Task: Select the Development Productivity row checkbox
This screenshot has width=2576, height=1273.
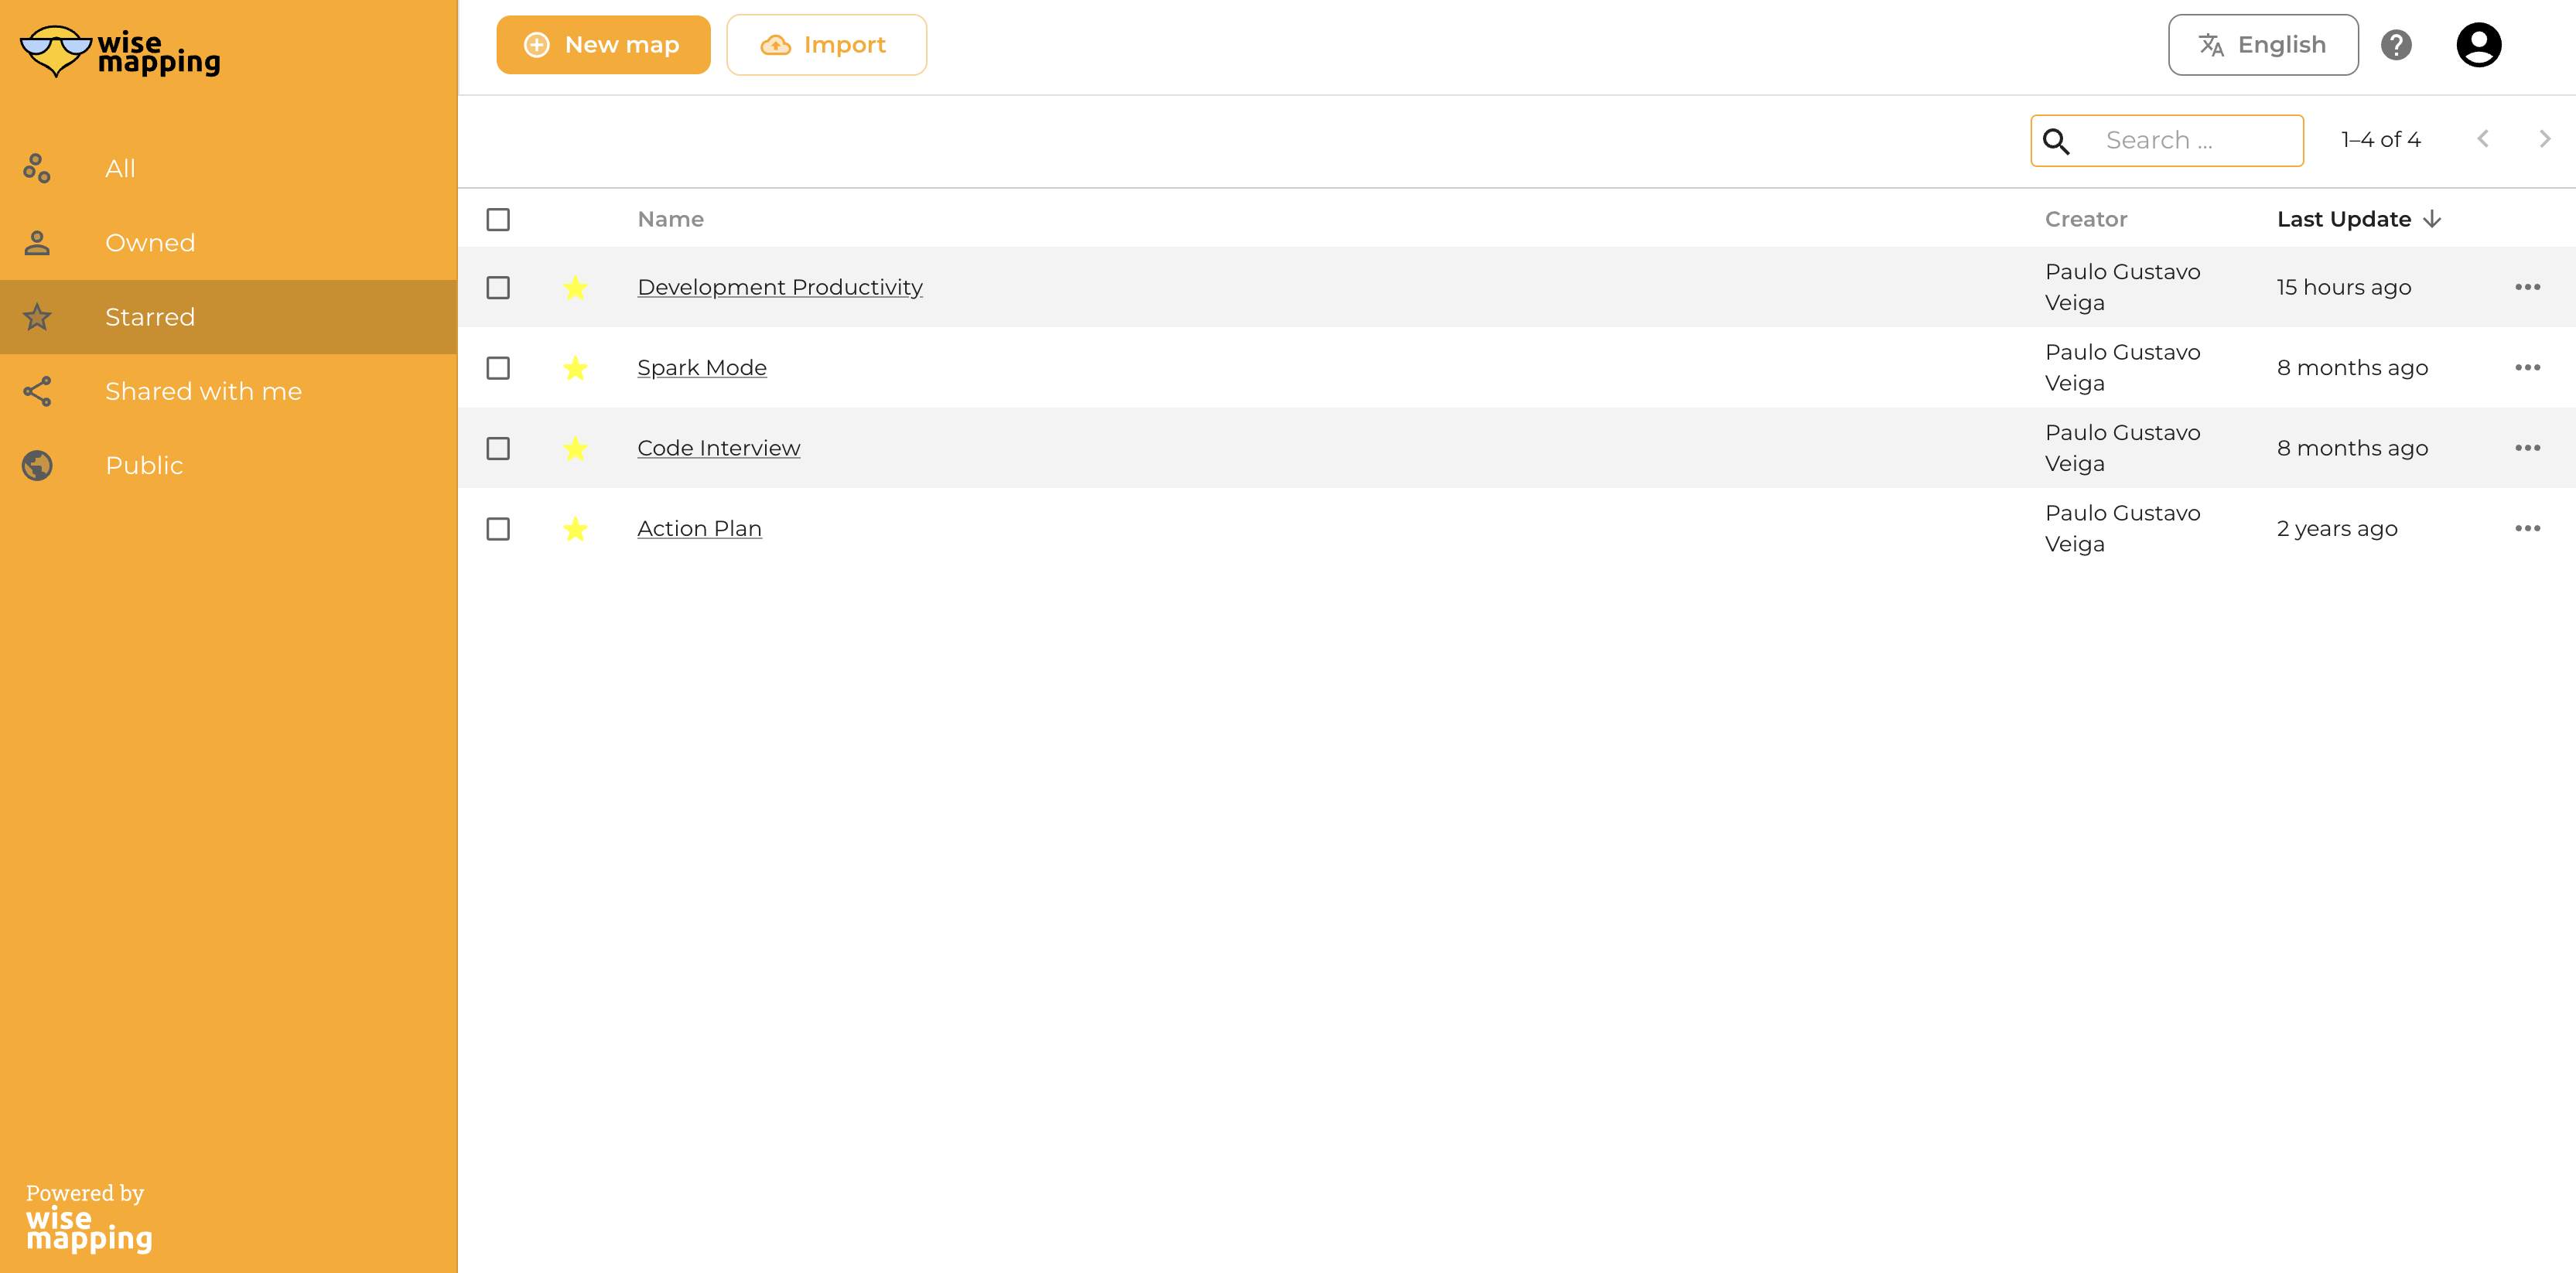Action: pos(498,288)
